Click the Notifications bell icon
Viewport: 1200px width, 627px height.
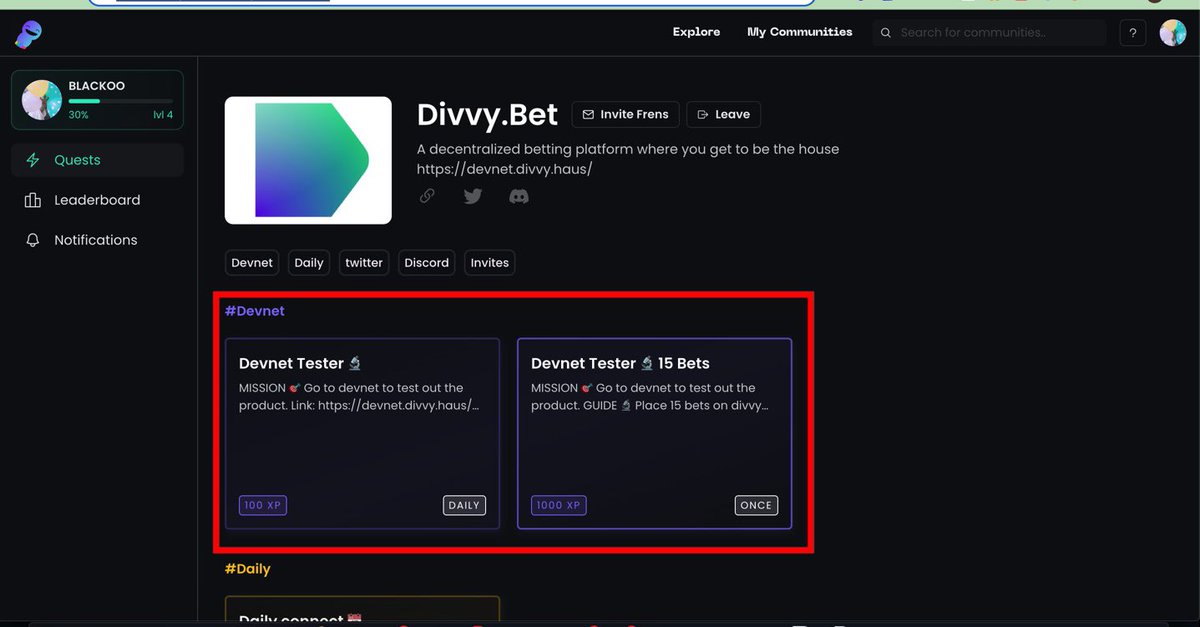pos(33,240)
